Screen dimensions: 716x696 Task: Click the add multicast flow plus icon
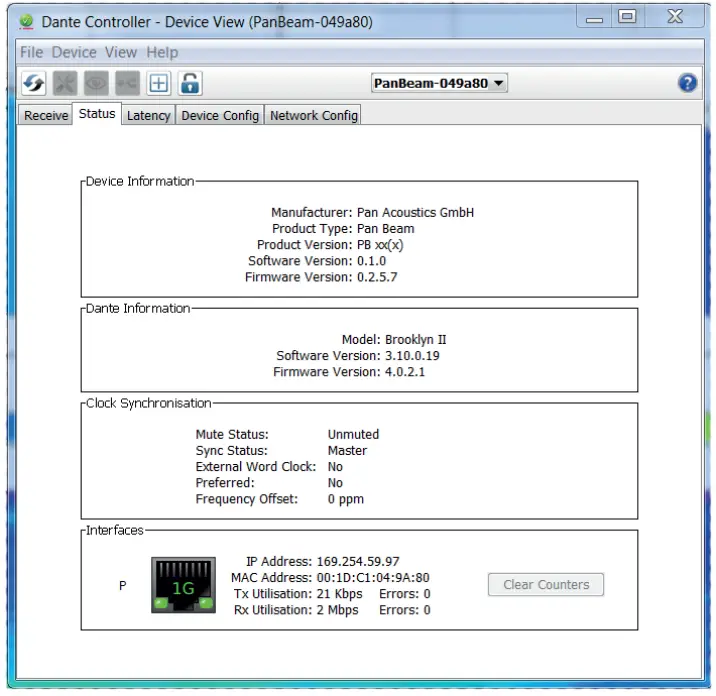click(x=158, y=84)
